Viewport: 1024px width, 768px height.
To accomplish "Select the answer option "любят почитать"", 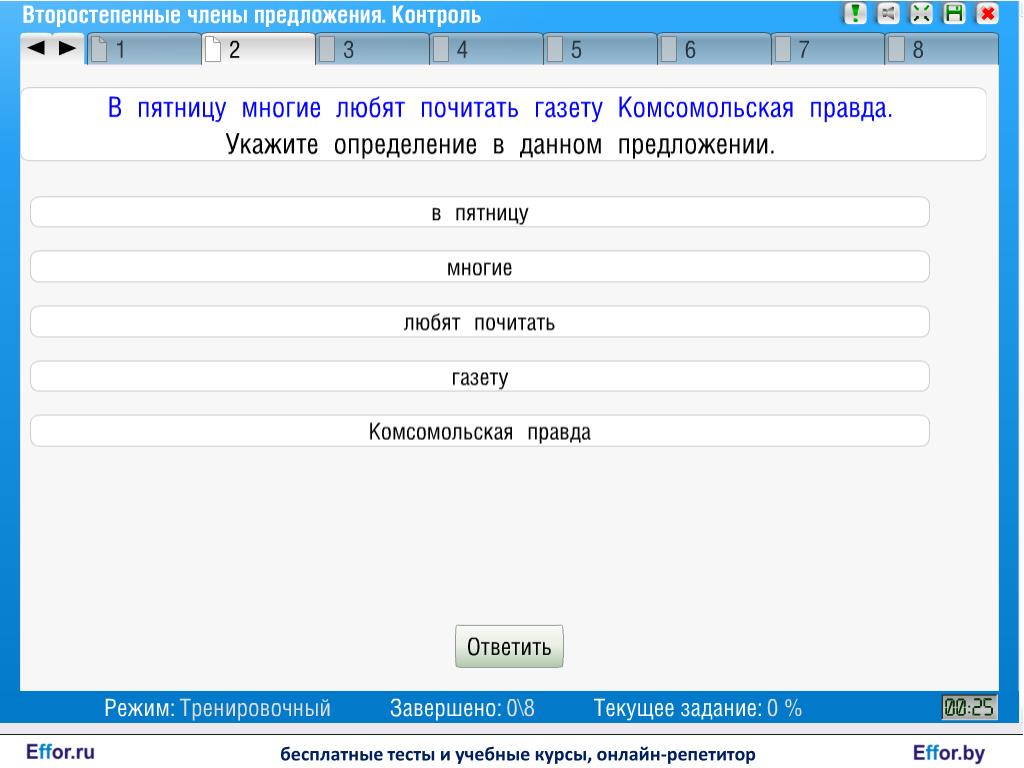I will tap(480, 322).
